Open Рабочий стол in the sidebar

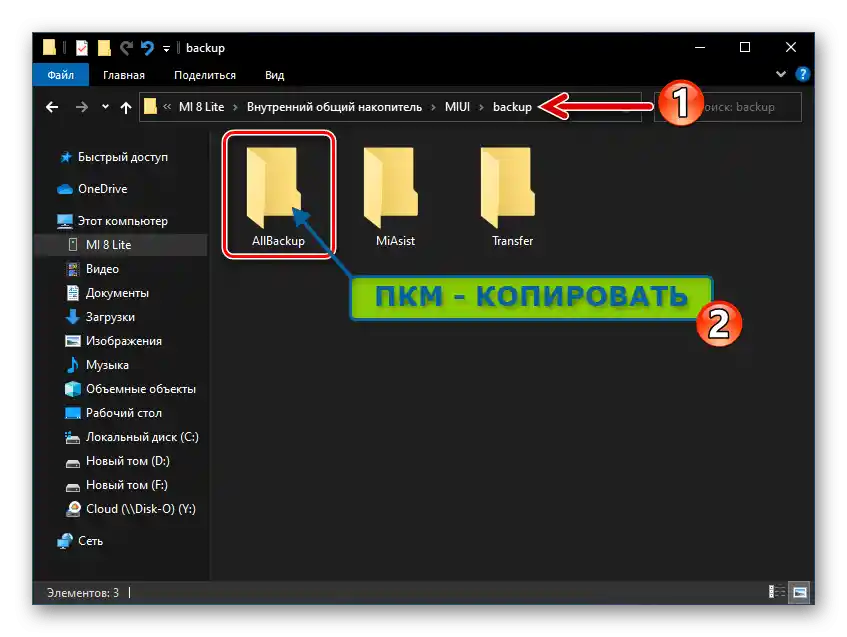coord(113,413)
